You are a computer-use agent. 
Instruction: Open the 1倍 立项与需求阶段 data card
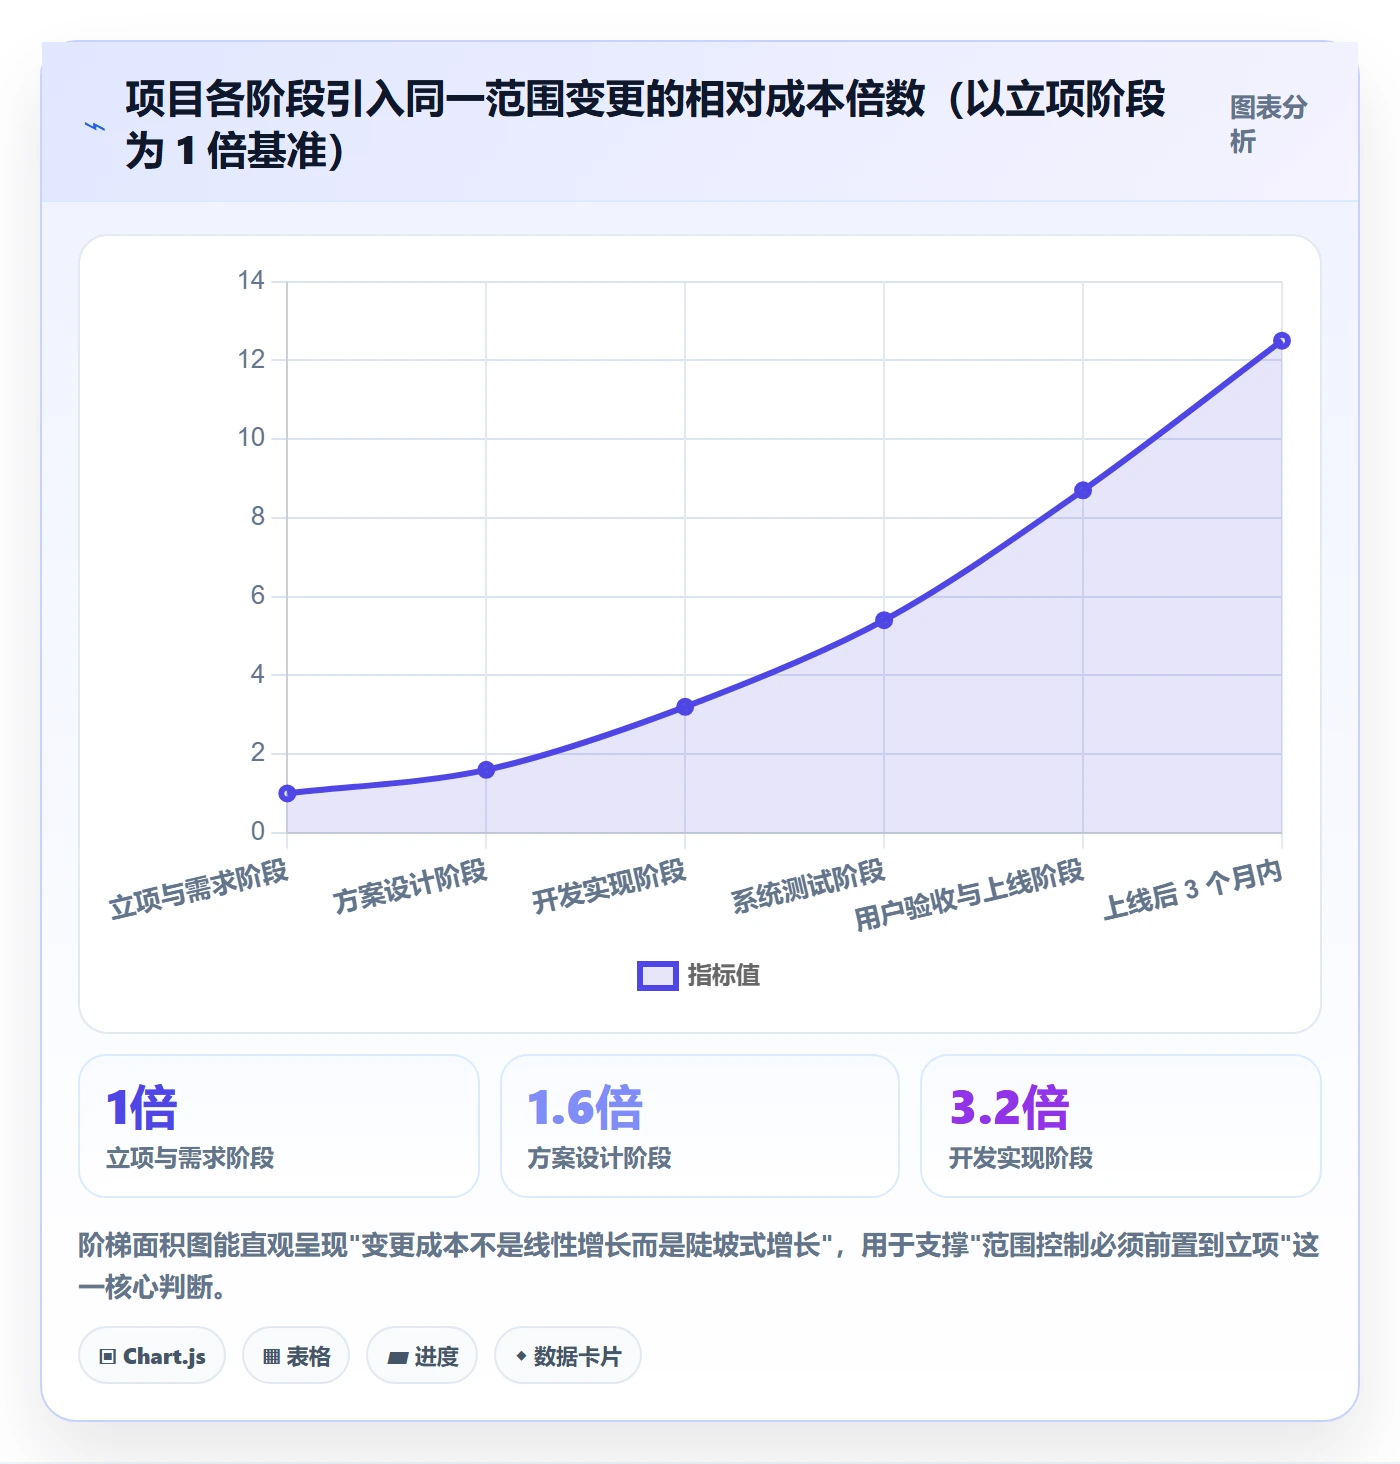[x=279, y=1126]
